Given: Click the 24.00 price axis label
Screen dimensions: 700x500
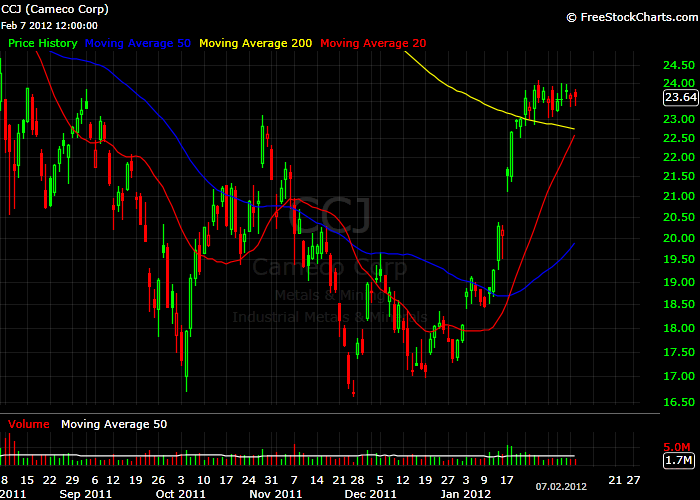Looking at the screenshot, I should coord(679,83).
